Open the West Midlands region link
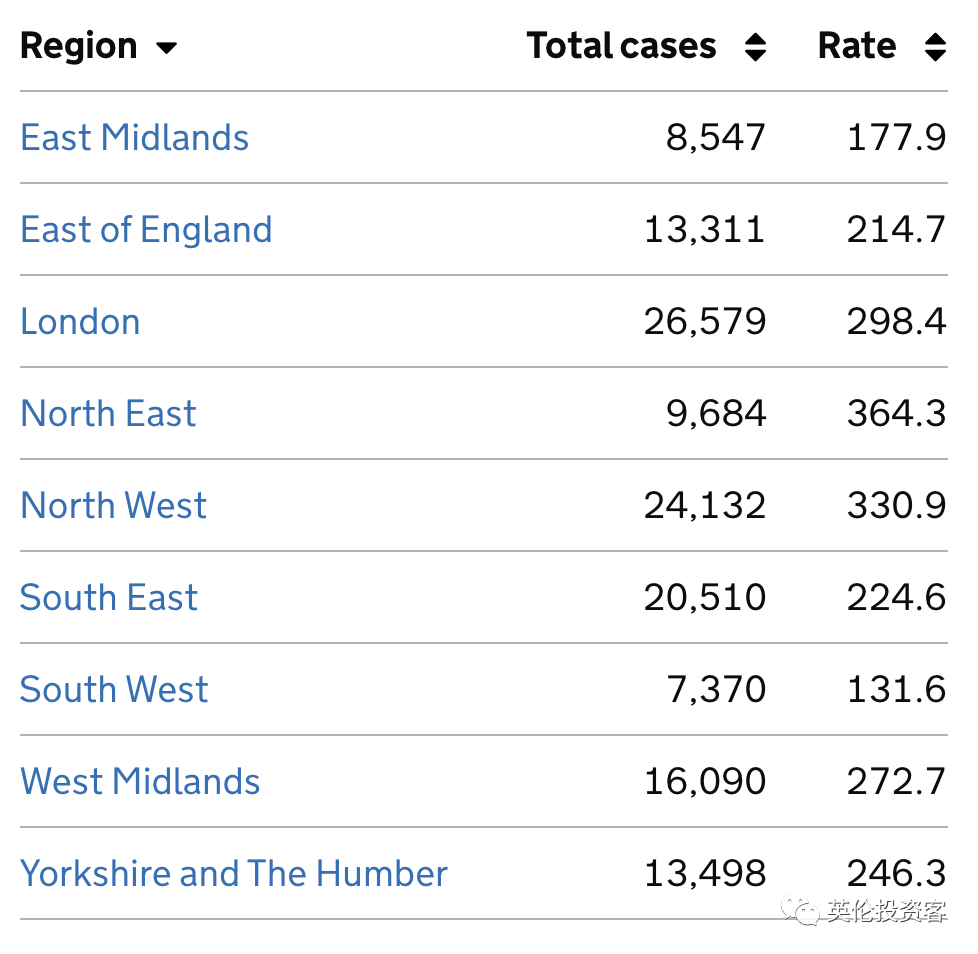Image resolution: width=978 pixels, height=954 pixels. pos(140,782)
